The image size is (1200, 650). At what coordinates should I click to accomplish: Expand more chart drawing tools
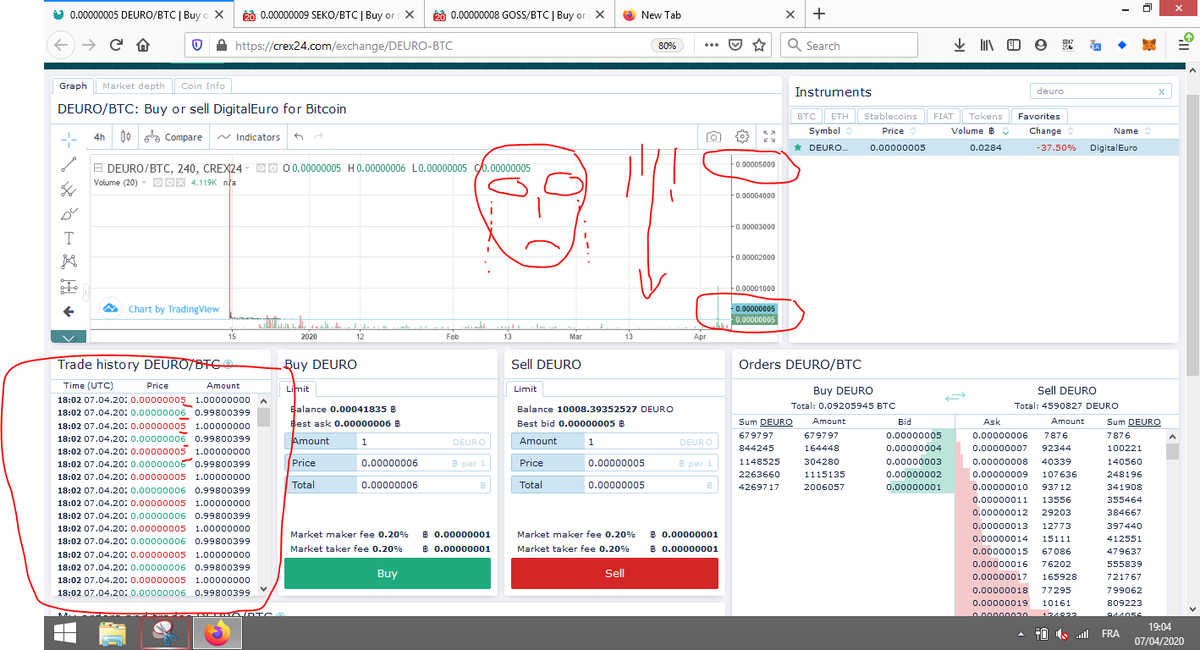tap(68, 337)
